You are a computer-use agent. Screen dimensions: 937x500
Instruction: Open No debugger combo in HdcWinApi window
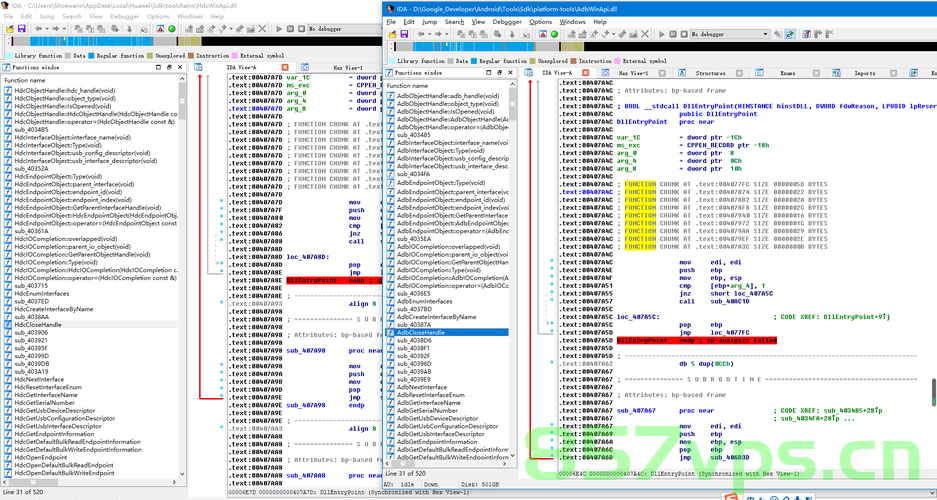[345, 29]
